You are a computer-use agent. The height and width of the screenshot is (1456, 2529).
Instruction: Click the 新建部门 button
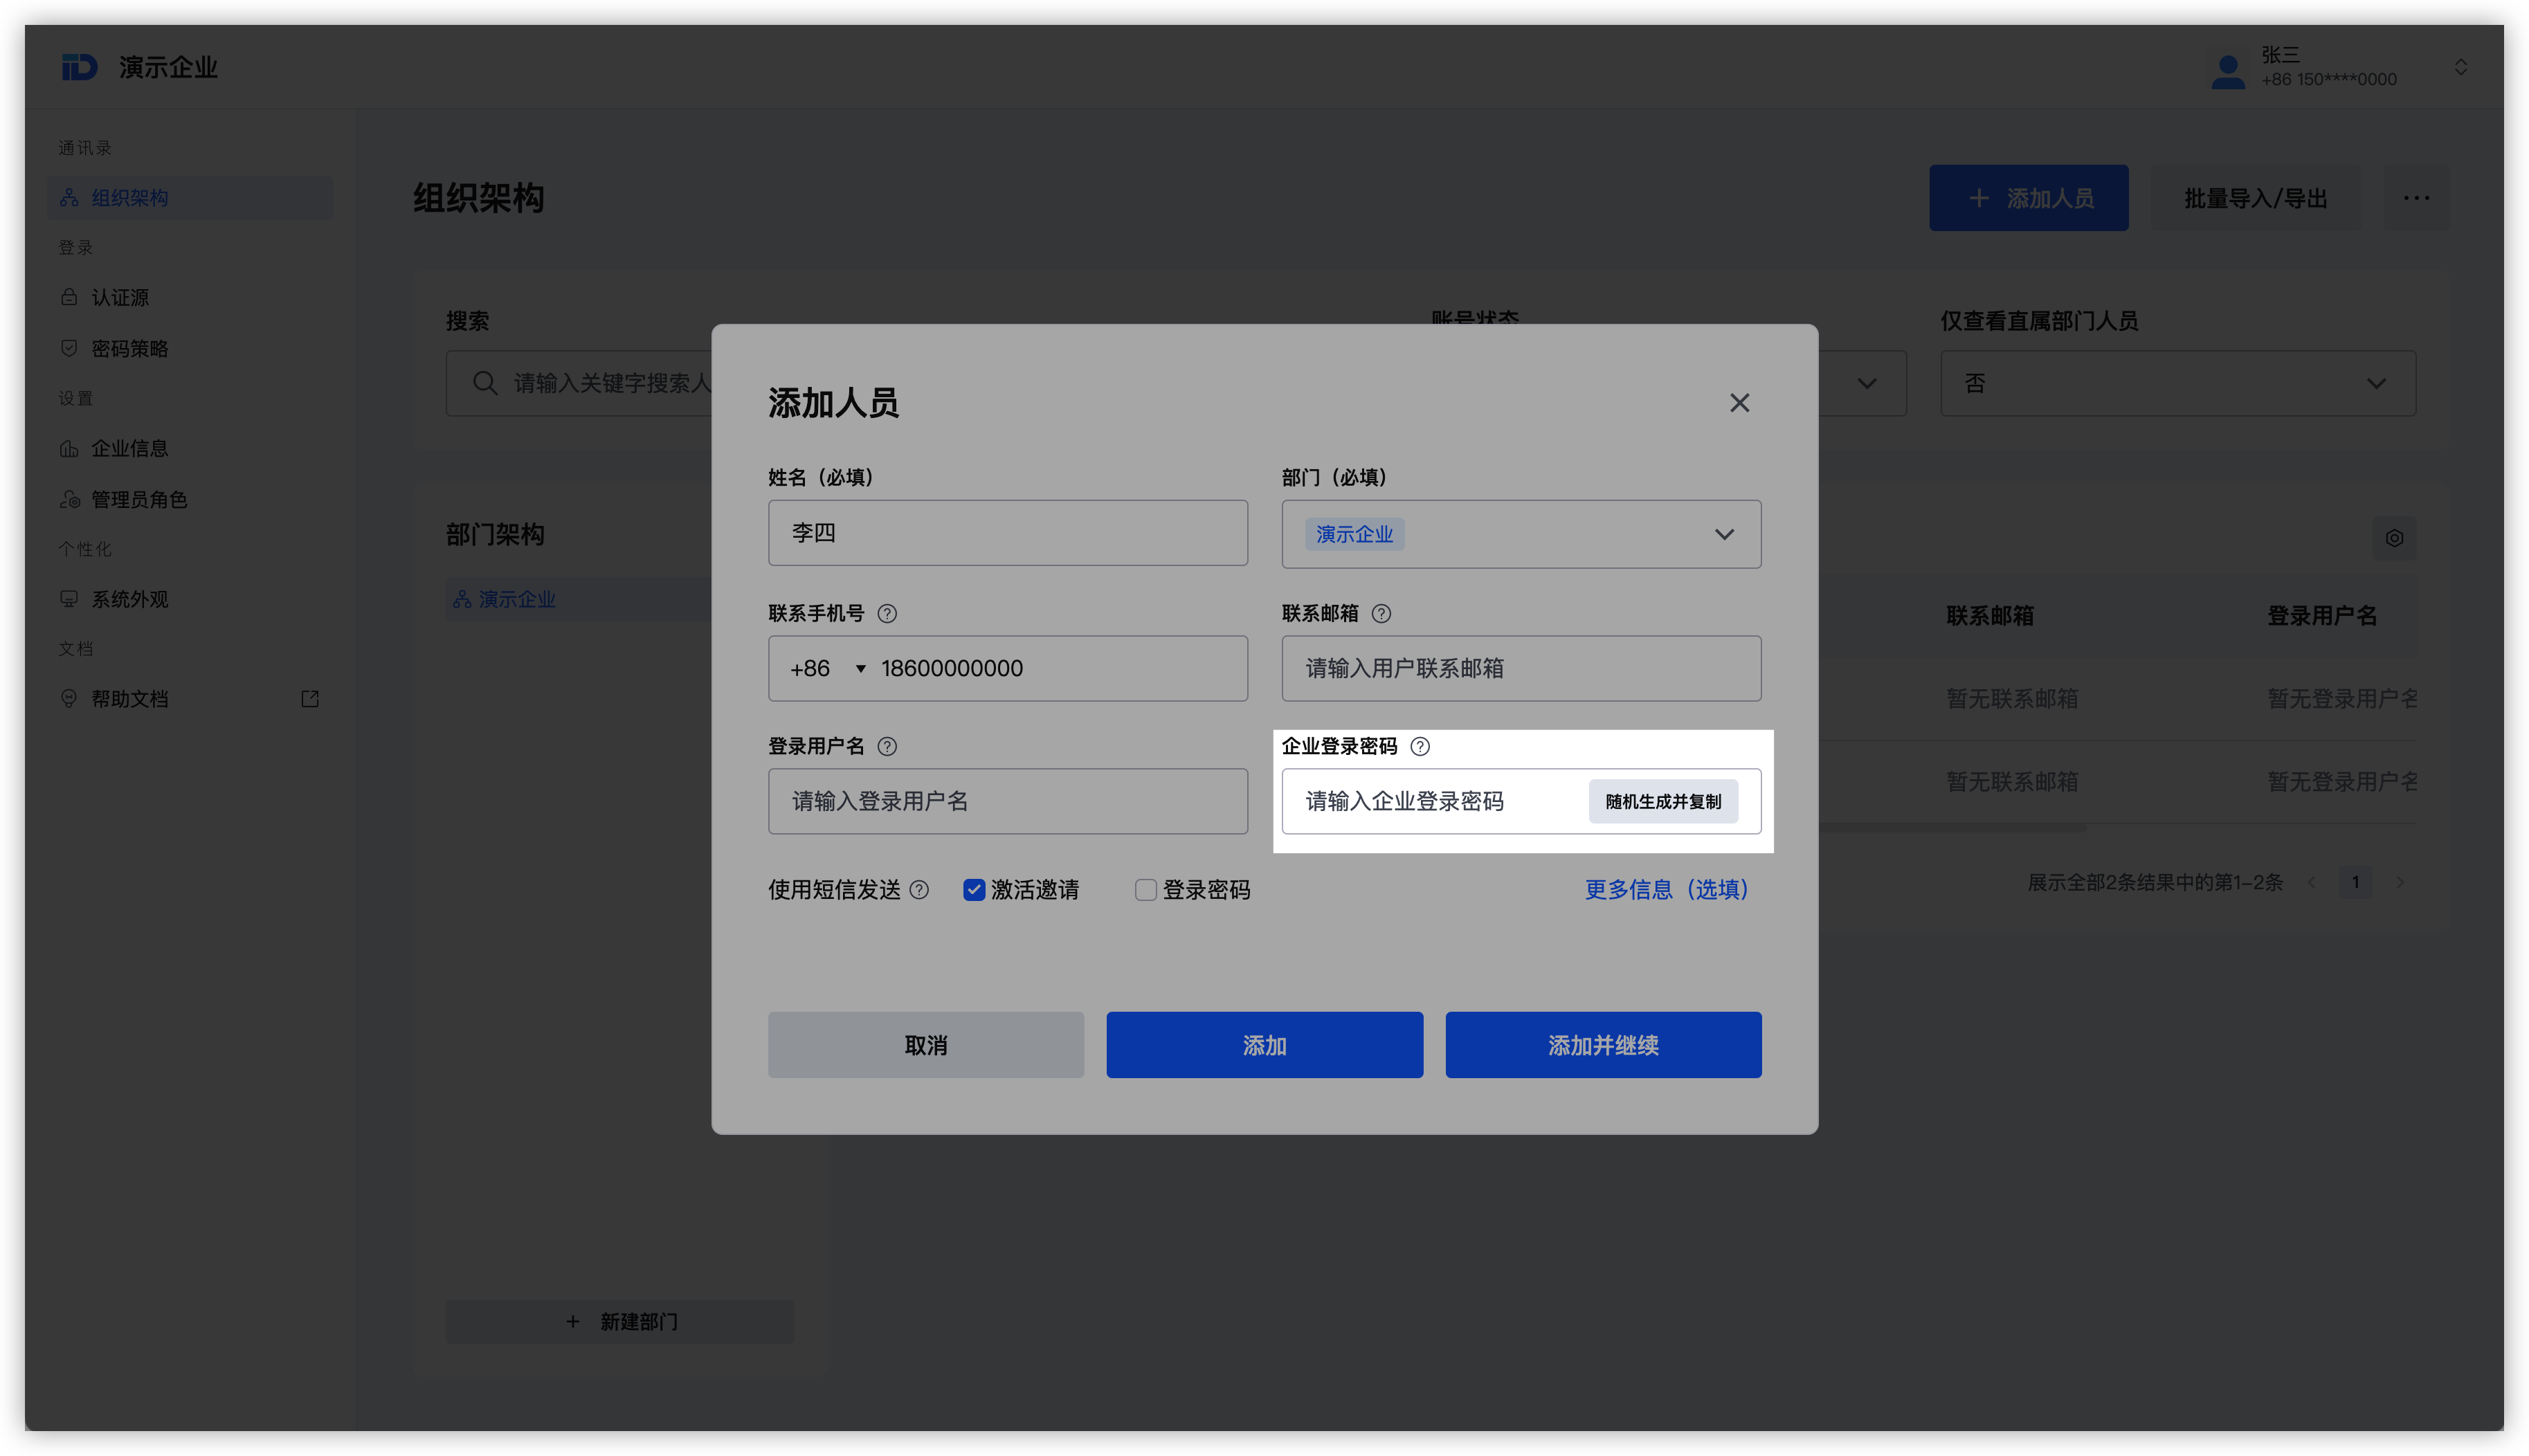point(620,1322)
